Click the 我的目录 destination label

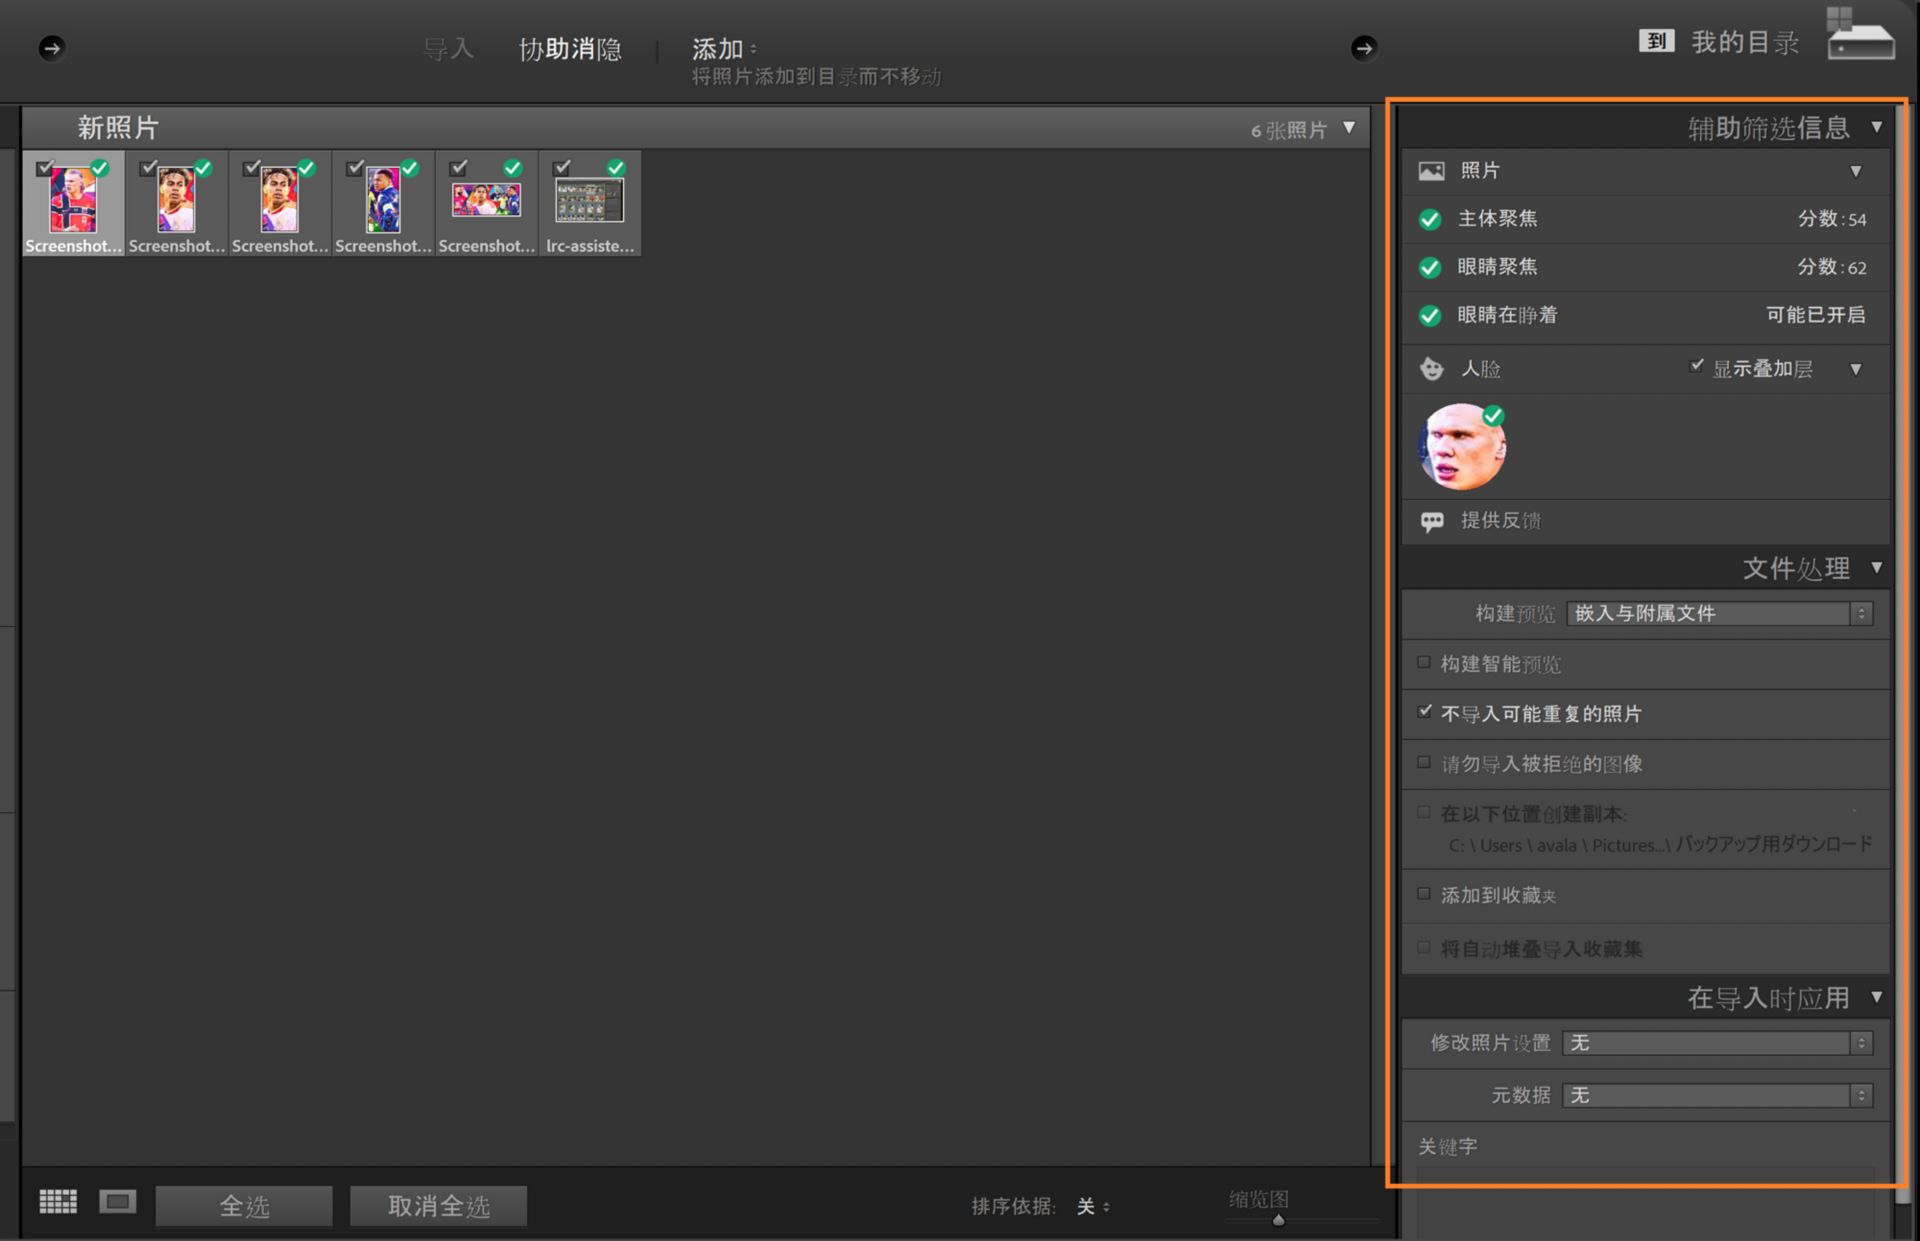pyautogui.click(x=1745, y=42)
